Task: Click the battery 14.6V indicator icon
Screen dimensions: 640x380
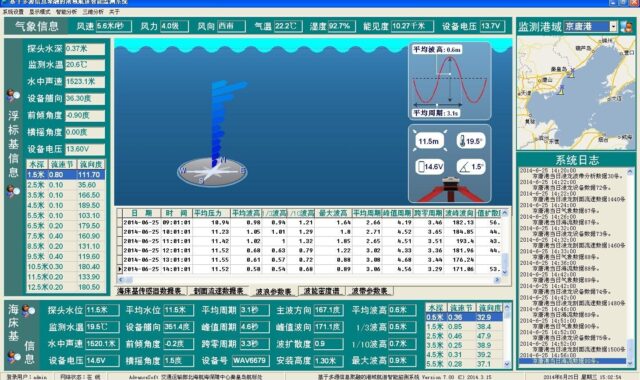Action: coord(430,167)
